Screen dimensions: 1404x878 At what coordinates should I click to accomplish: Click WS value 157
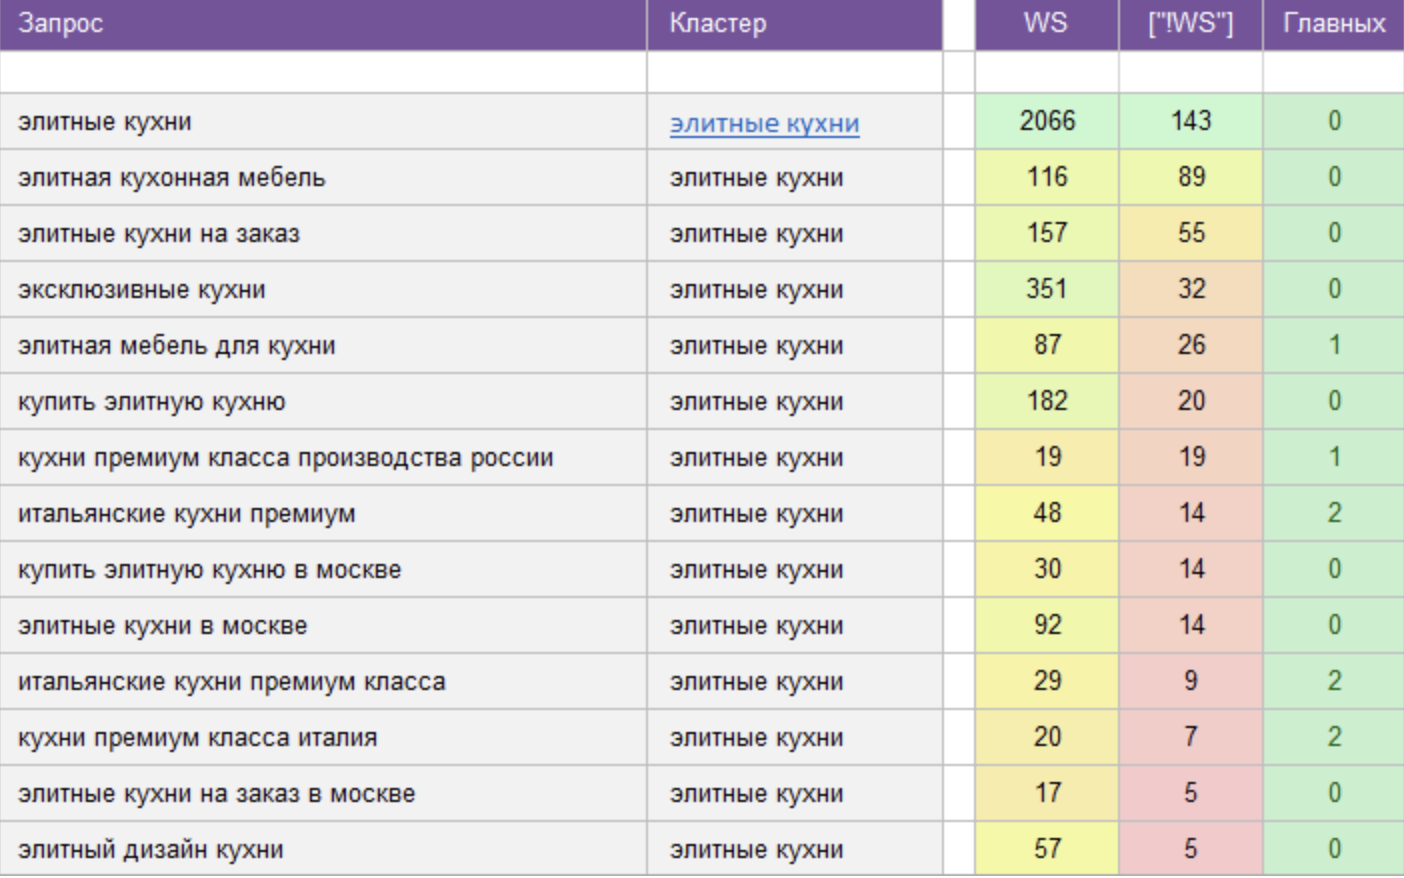[1047, 234]
